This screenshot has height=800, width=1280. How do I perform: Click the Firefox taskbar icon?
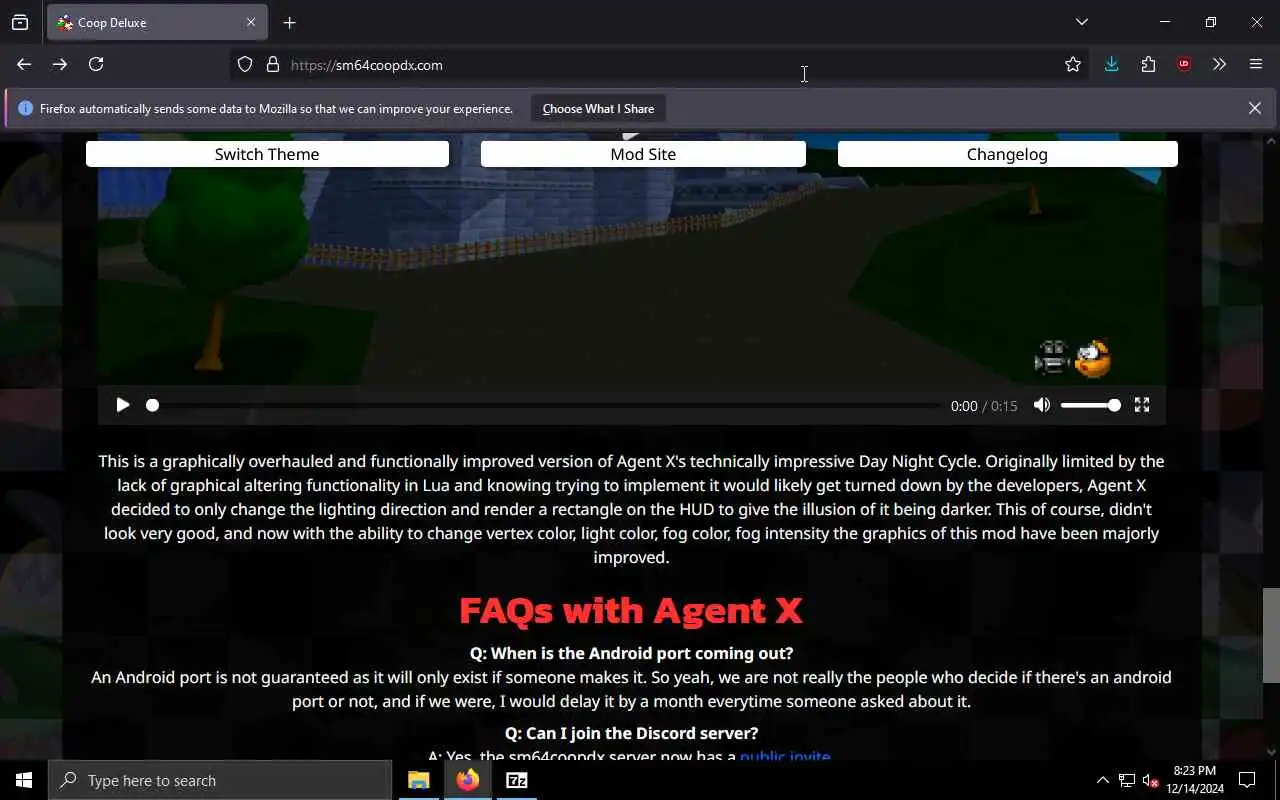point(468,780)
